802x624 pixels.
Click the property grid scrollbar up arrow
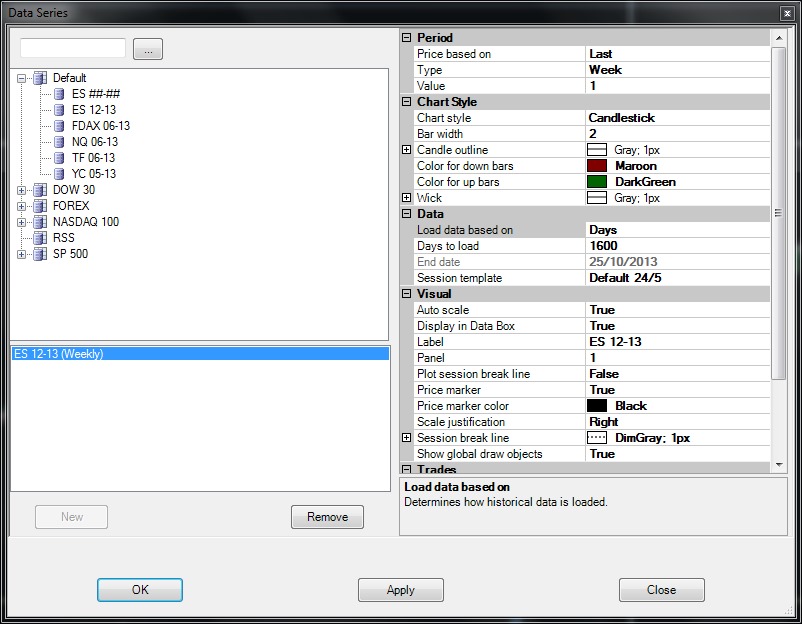(x=778, y=38)
